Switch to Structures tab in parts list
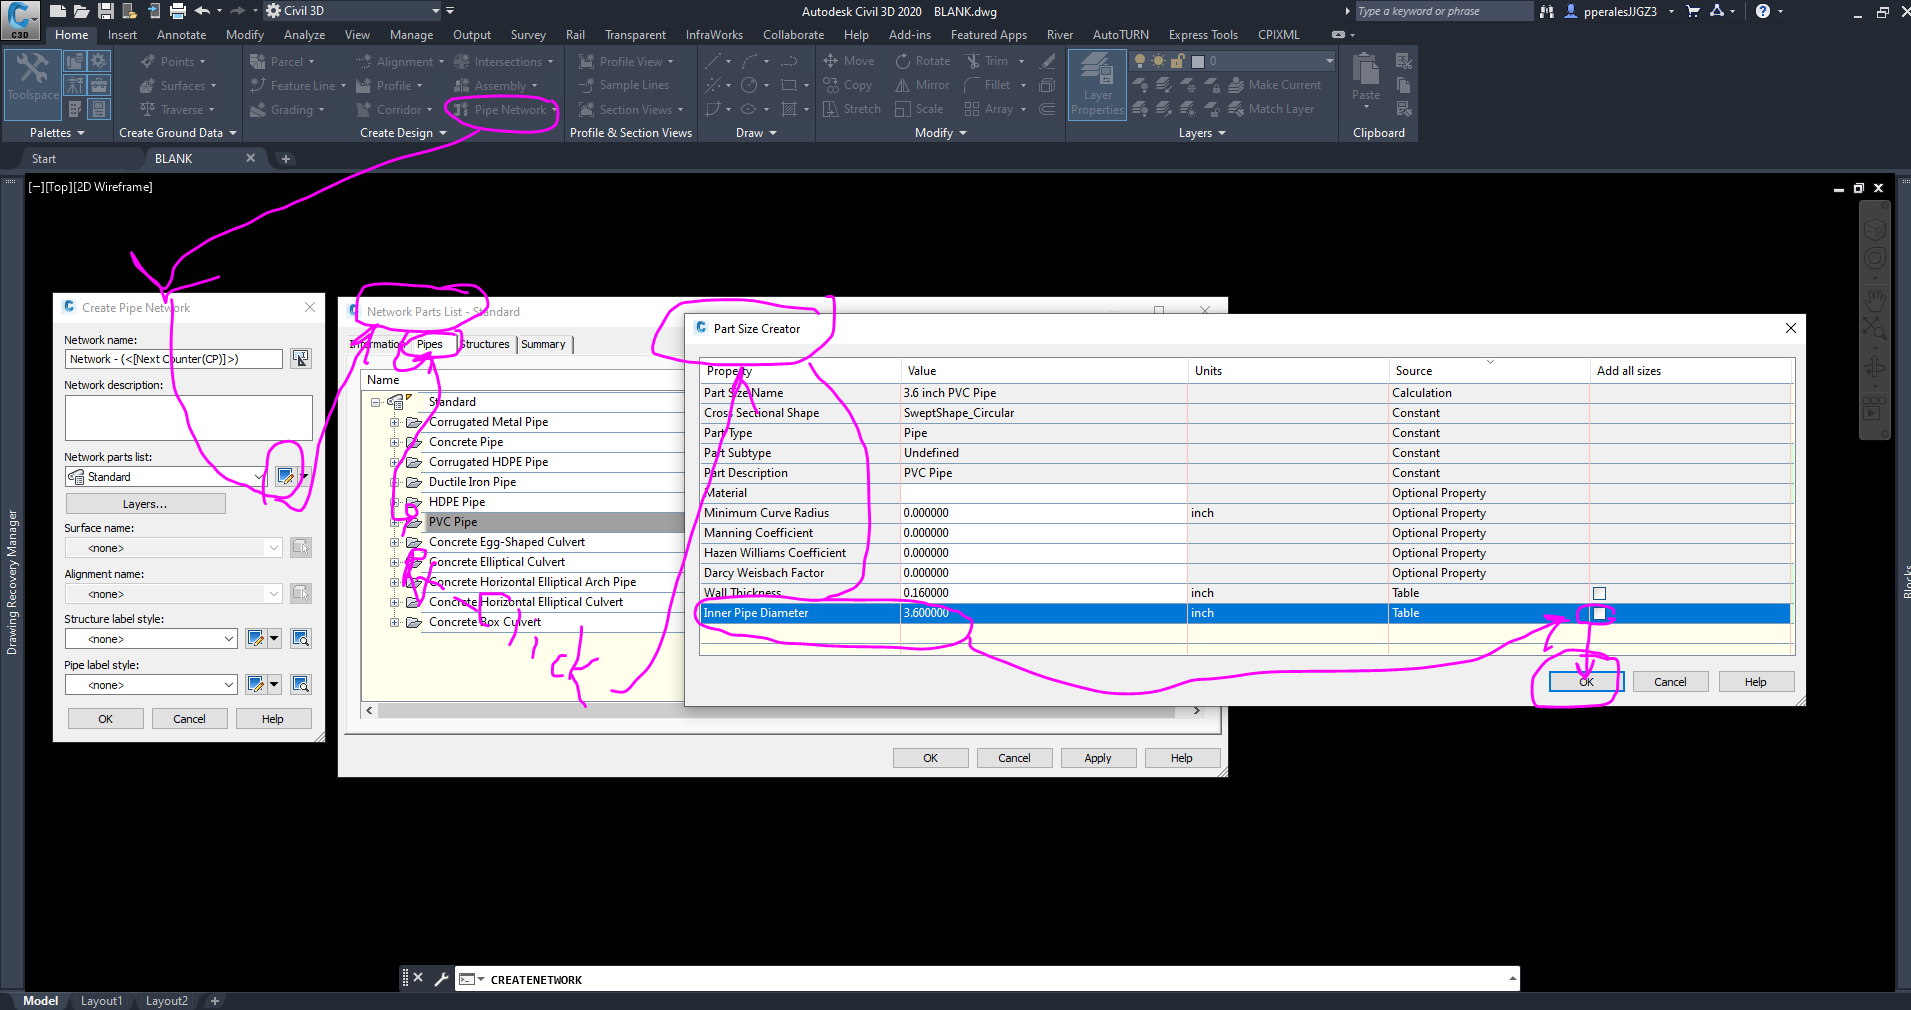This screenshot has width=1911, height=1010. [x=485, y=344]
